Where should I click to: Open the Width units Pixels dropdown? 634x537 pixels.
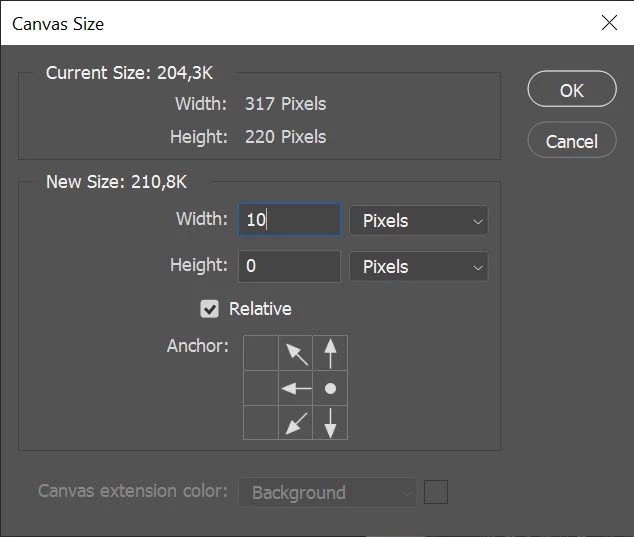(x=418, y=221)
